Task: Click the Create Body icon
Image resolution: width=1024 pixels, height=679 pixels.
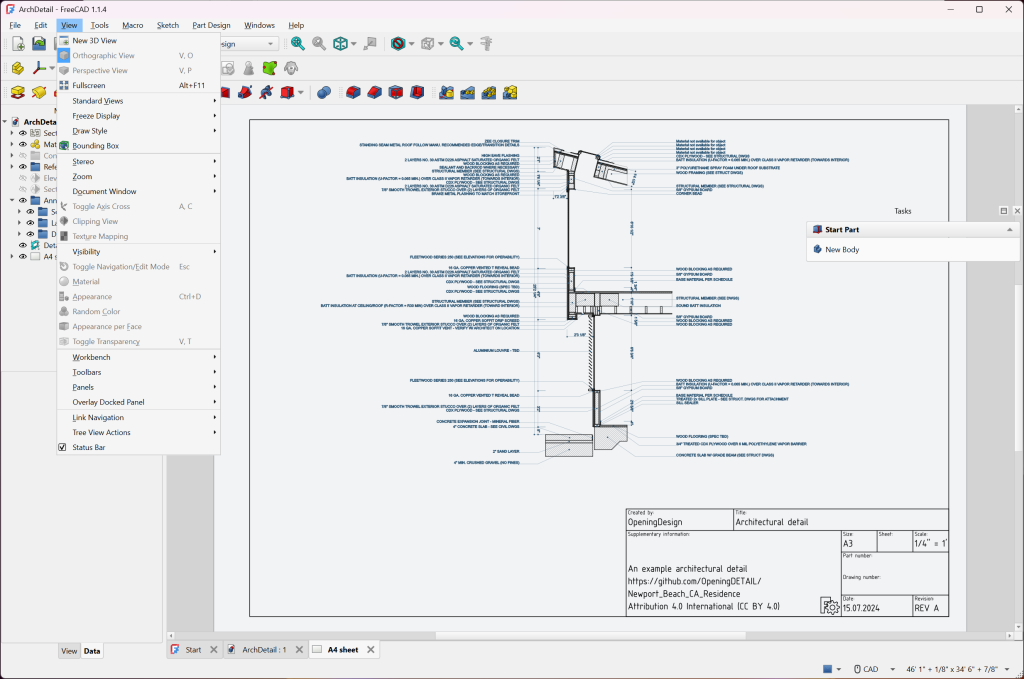Action: coord(18,68)
